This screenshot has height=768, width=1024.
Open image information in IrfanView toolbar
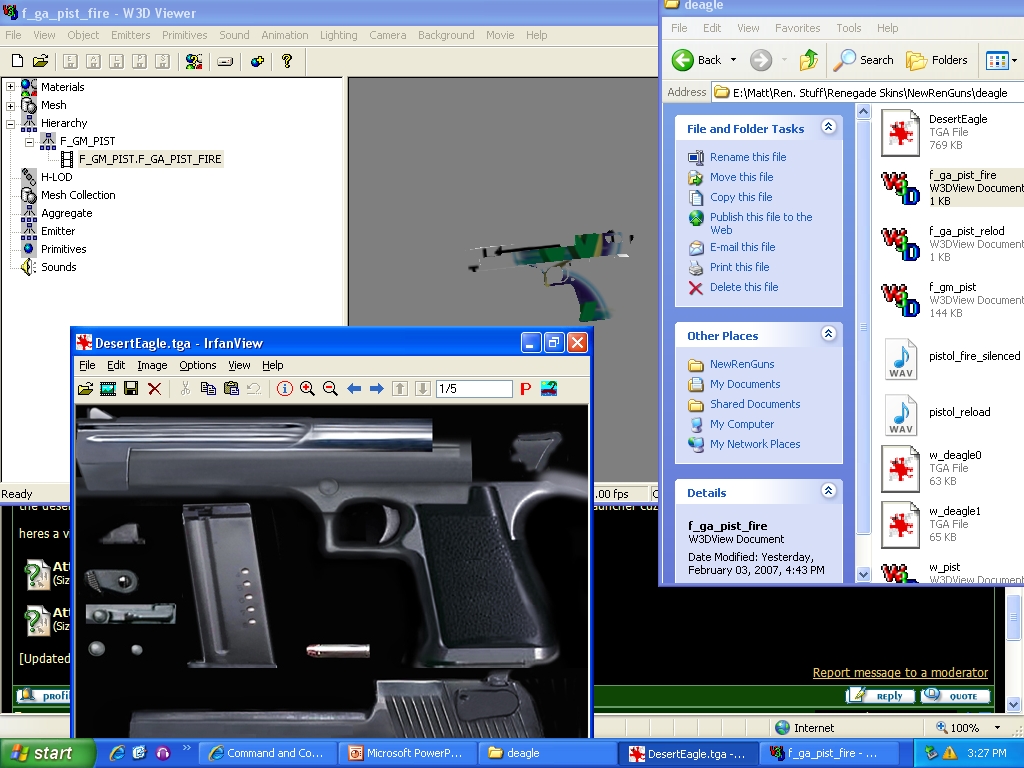click(285, 389)
